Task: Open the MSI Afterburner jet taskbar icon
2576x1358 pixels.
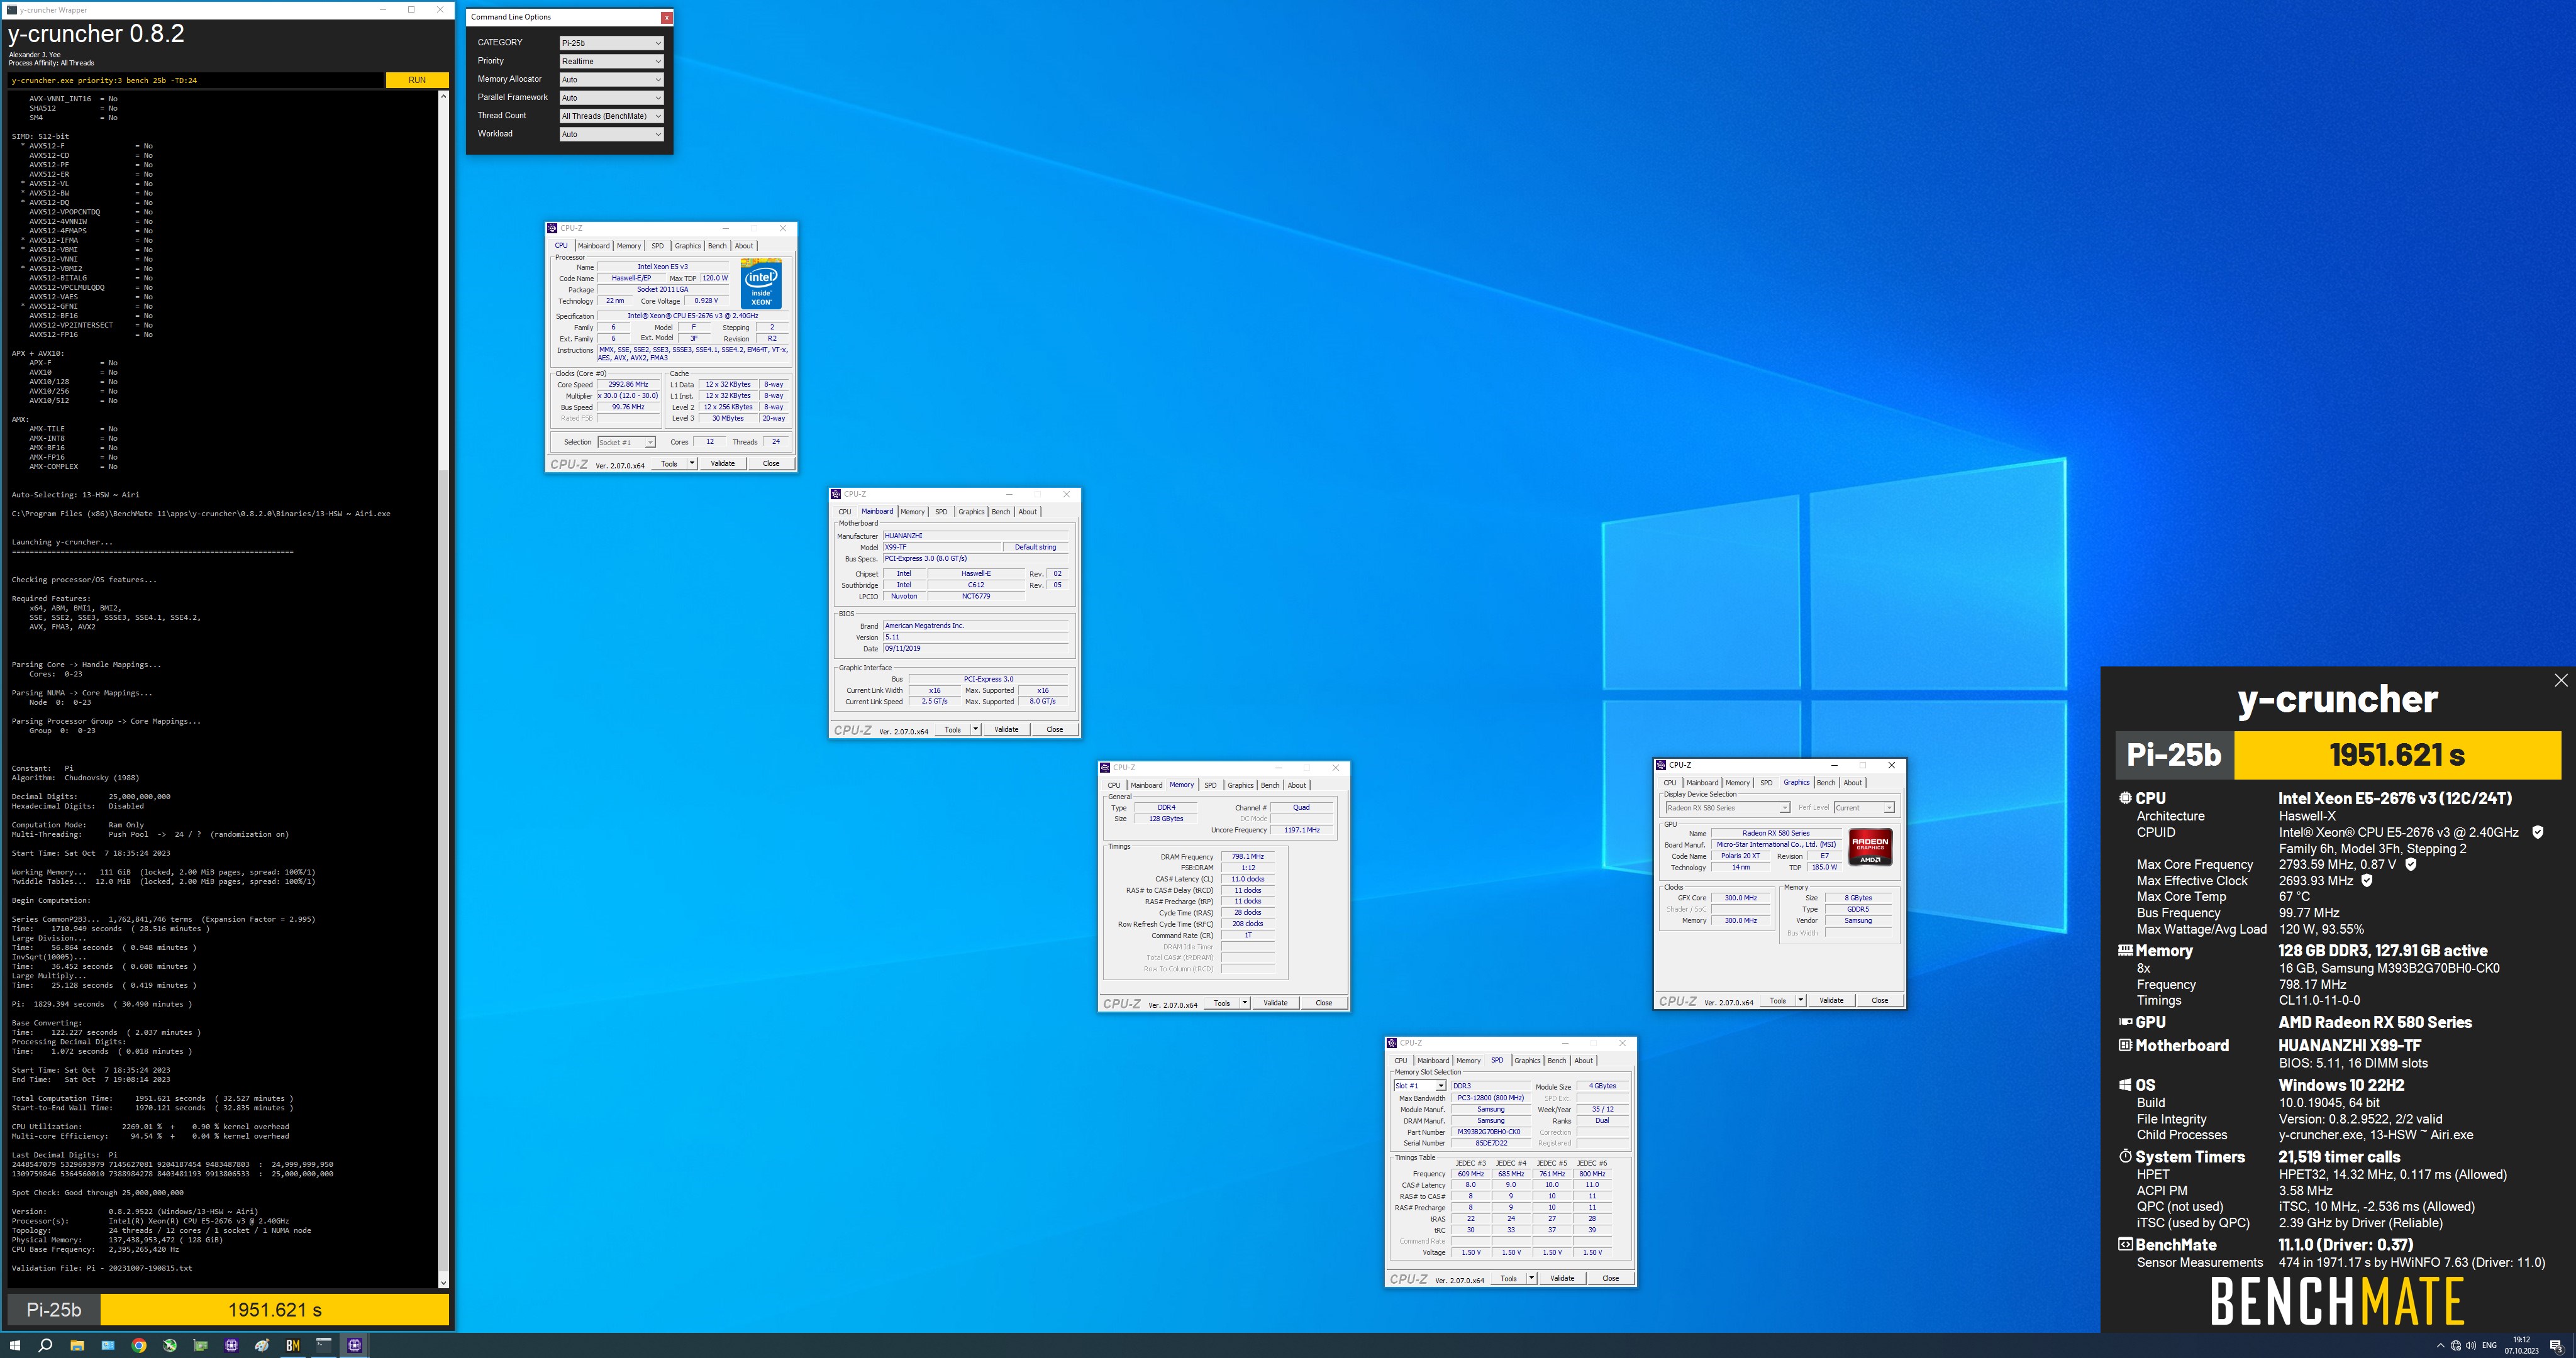Action: [170, 1345]
